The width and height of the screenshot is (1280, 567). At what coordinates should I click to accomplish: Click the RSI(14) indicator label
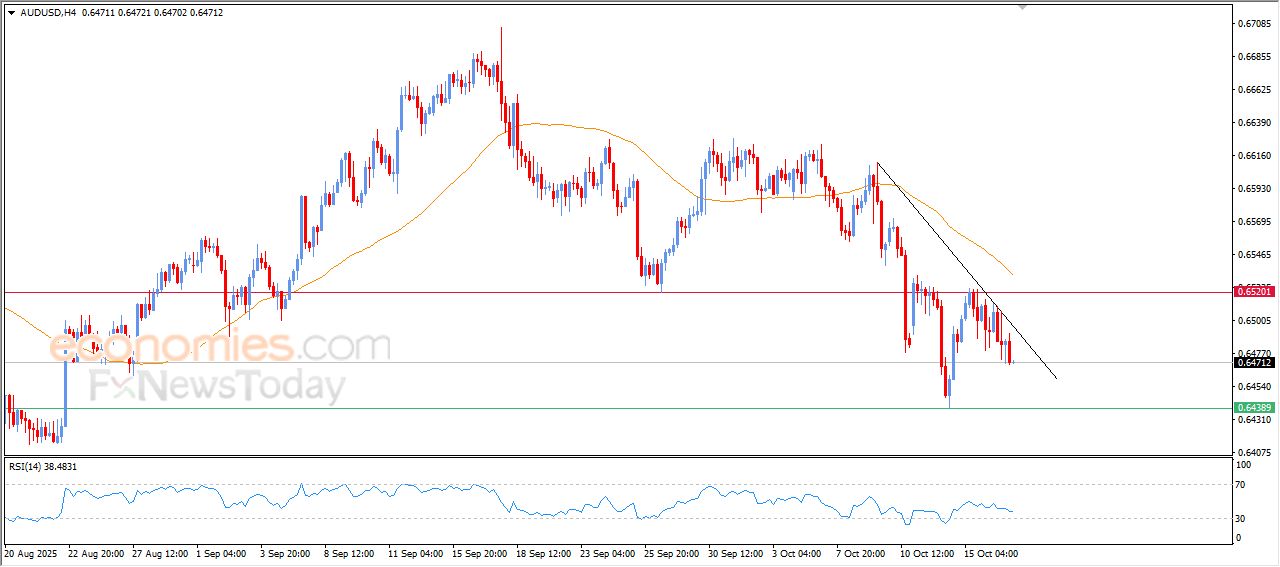click(43, 466)
